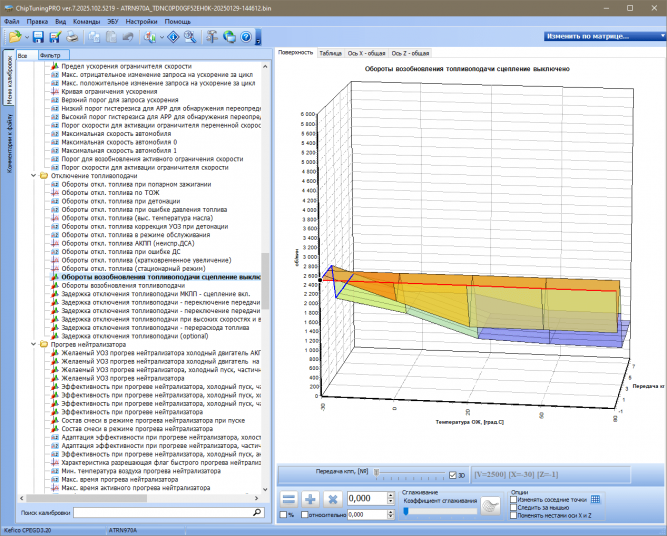Open the Правка menu
The height and width of the screenshot is (536, 667).
click(x=37, y=21)
